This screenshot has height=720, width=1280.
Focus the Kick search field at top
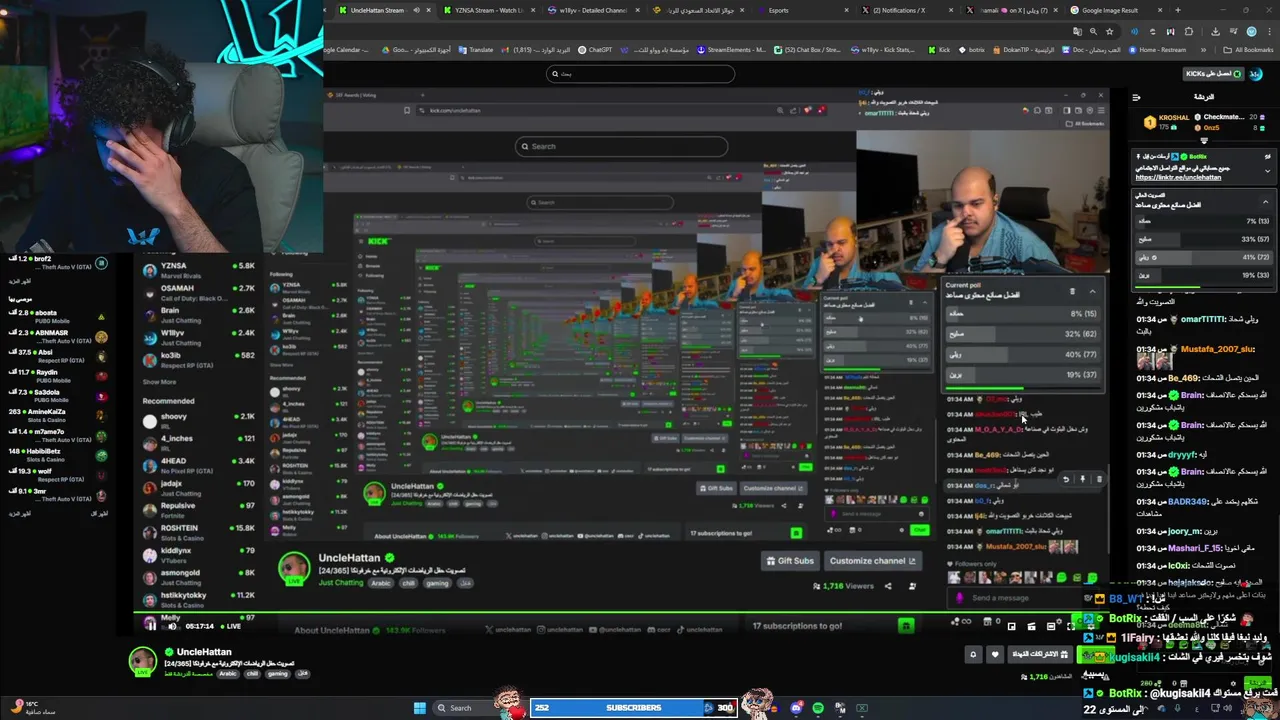(640, 73)
